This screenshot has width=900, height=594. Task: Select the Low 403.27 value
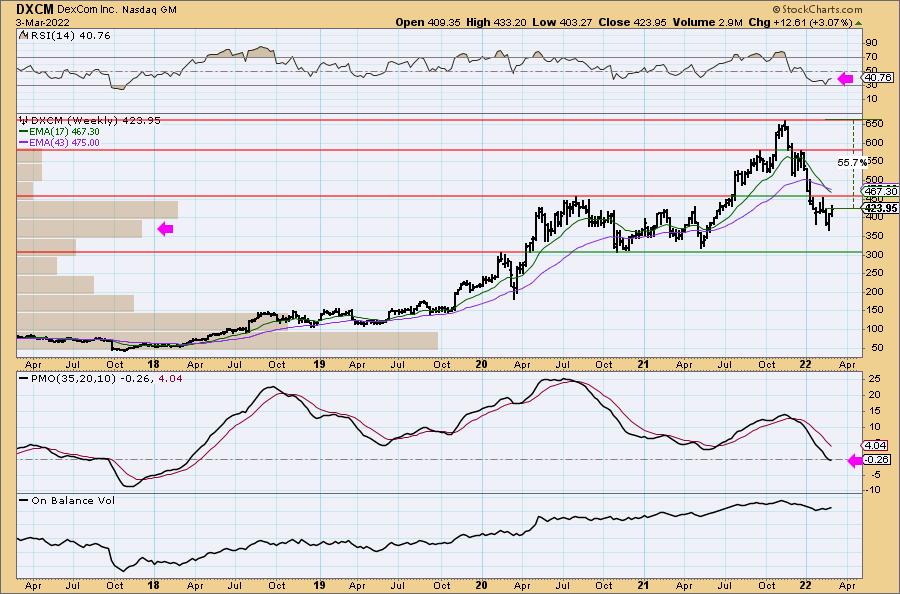click(562, 22)
